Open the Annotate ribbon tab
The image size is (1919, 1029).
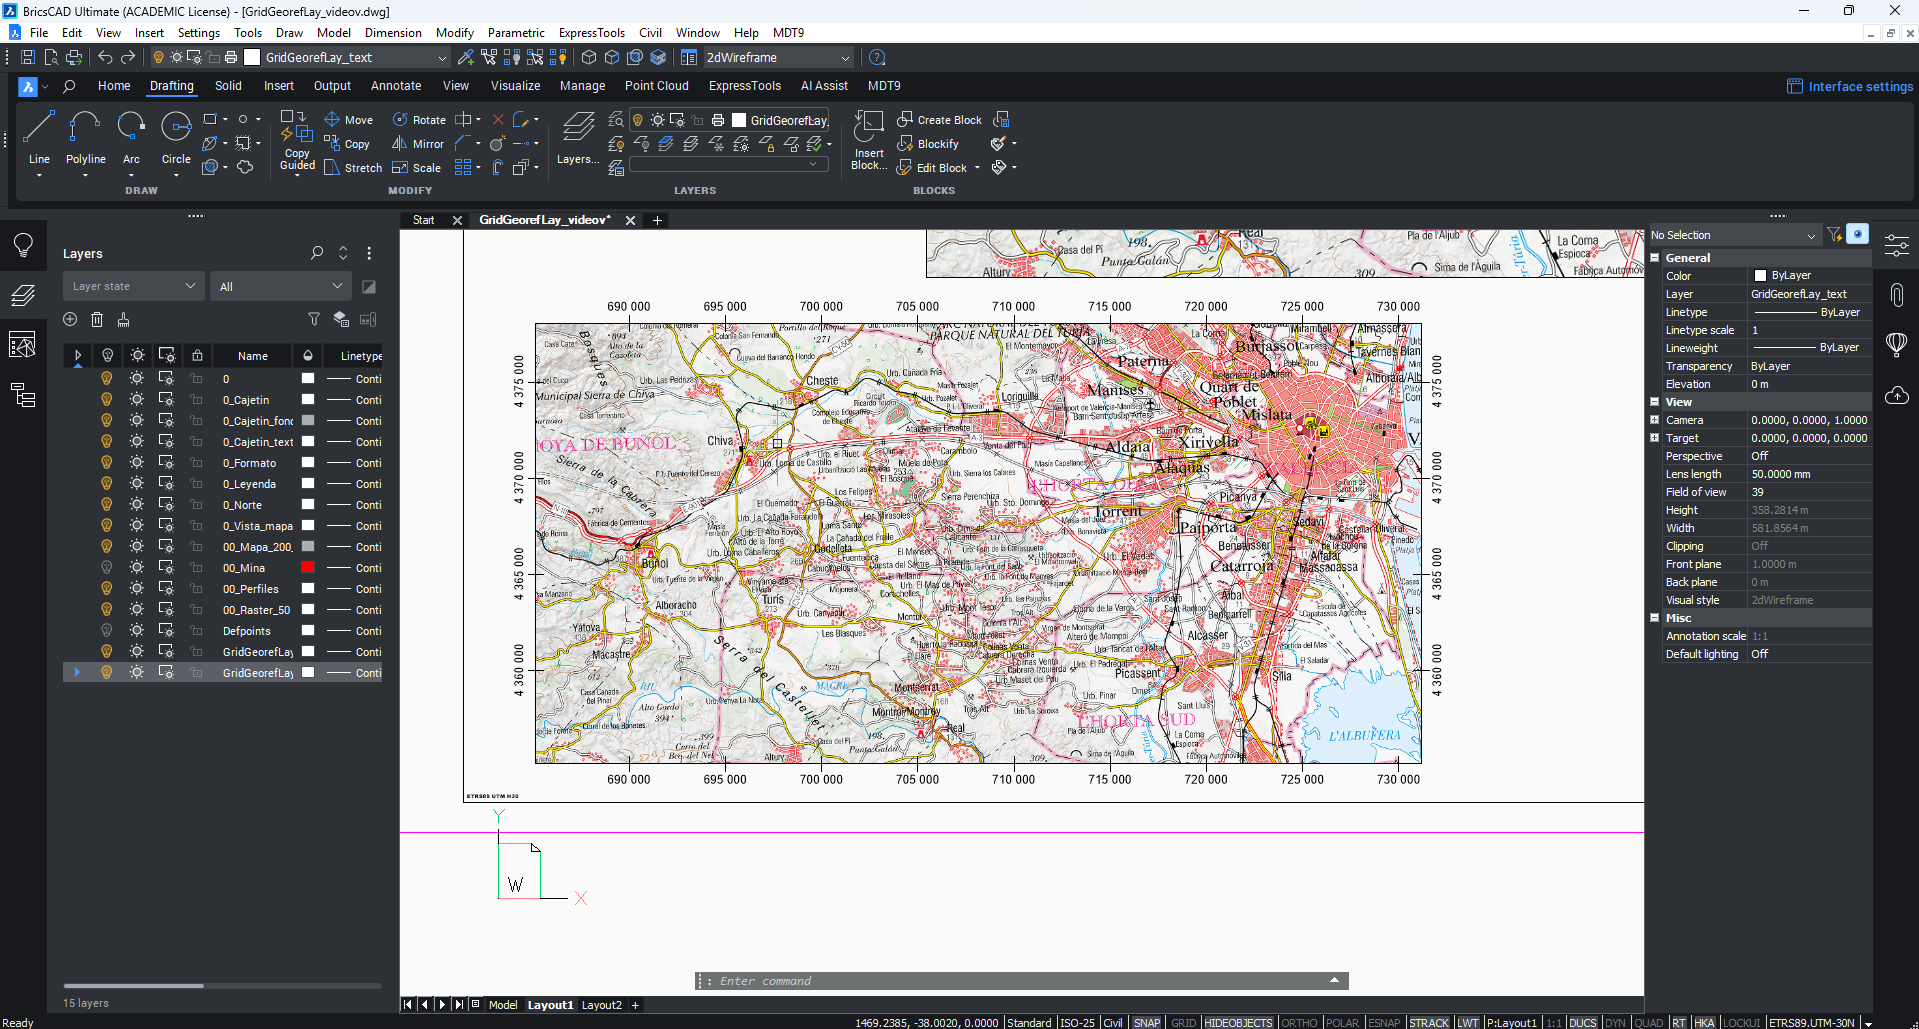tap(396, 86)
